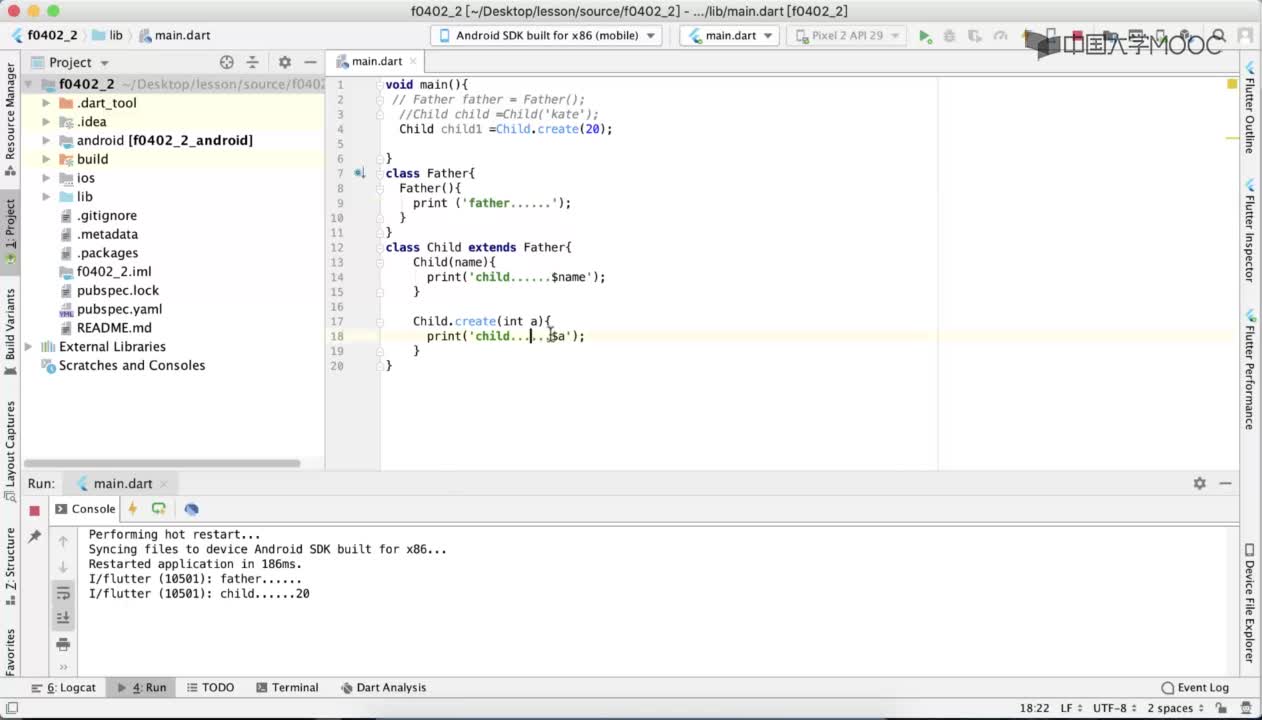The height and width of the screenshot is (720, 1262).
Task: Toggle the Flutter Outline panel
Action: (1250, 106)
